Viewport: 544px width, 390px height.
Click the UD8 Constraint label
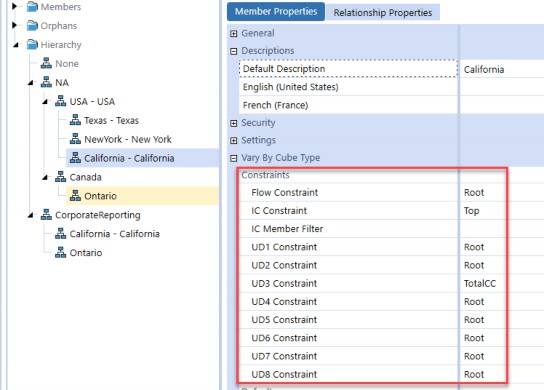pyautogui.click(x=284, y=374)
